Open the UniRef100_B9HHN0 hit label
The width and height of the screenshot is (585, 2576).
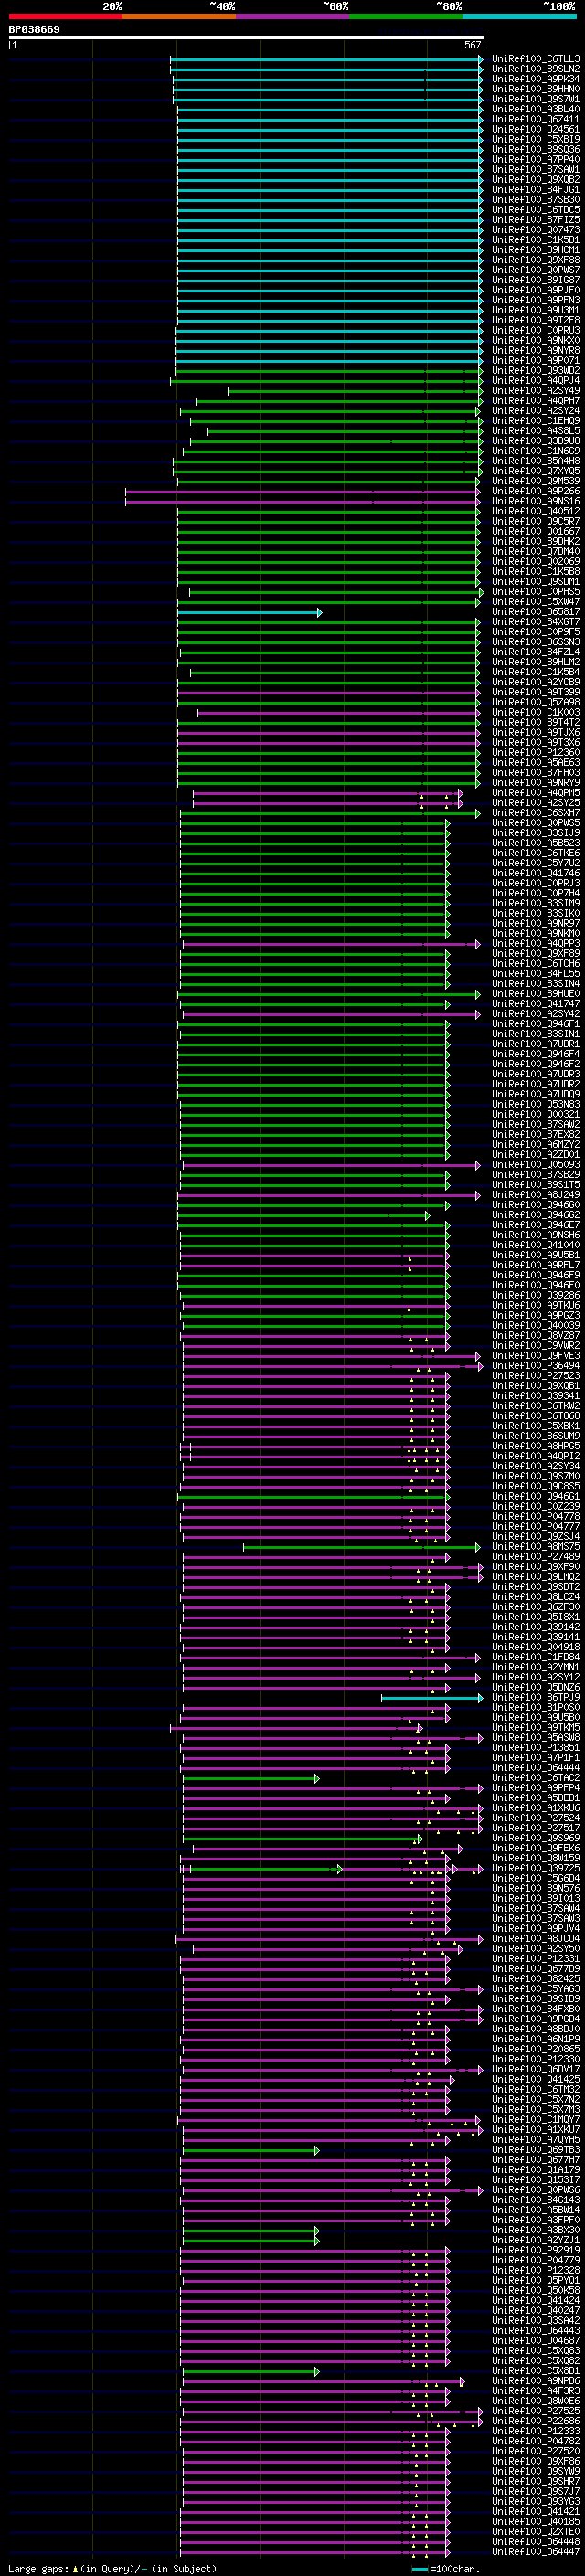(535, 89)
